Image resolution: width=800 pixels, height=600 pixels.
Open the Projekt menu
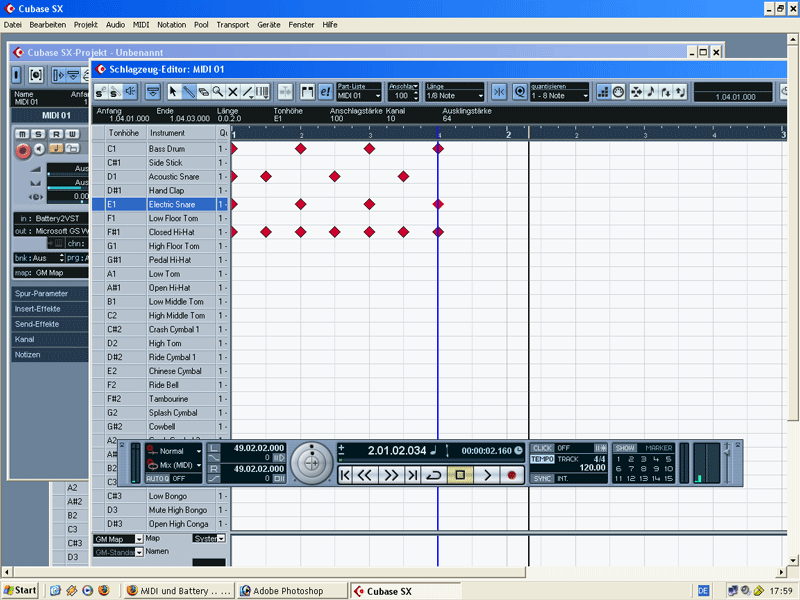(86, 24)
